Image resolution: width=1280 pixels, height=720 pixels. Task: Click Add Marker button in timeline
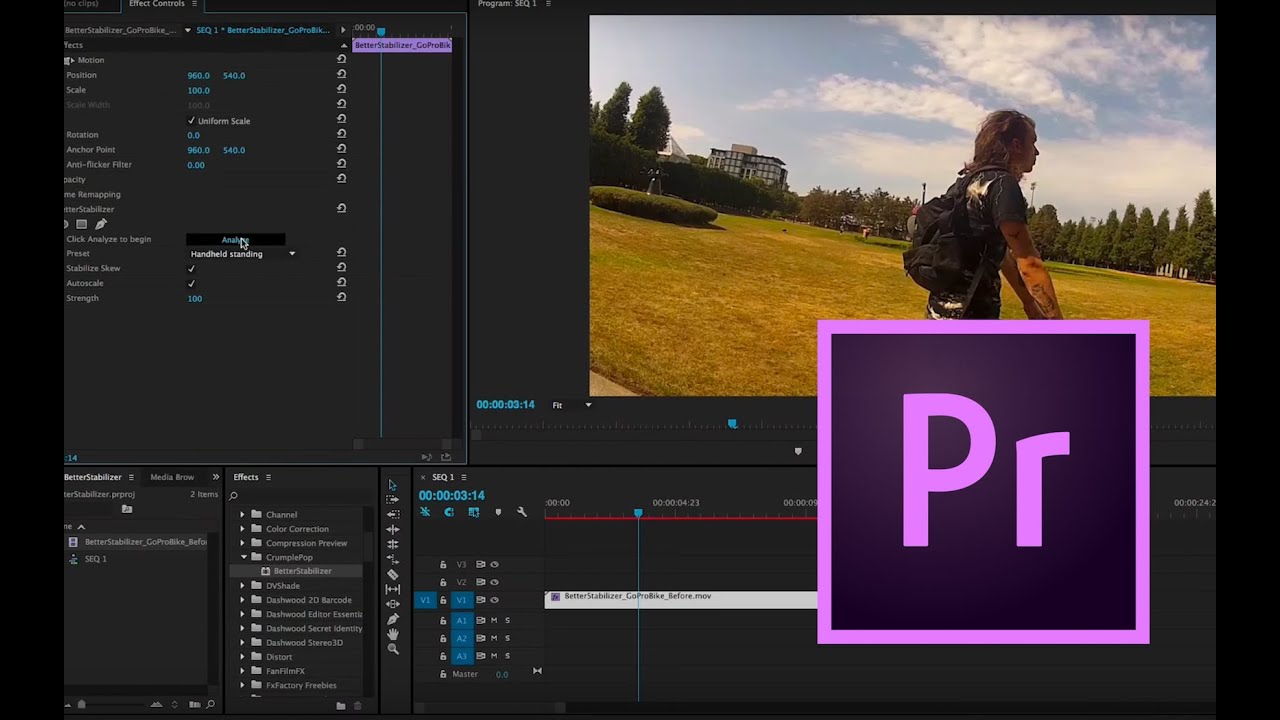498,512
